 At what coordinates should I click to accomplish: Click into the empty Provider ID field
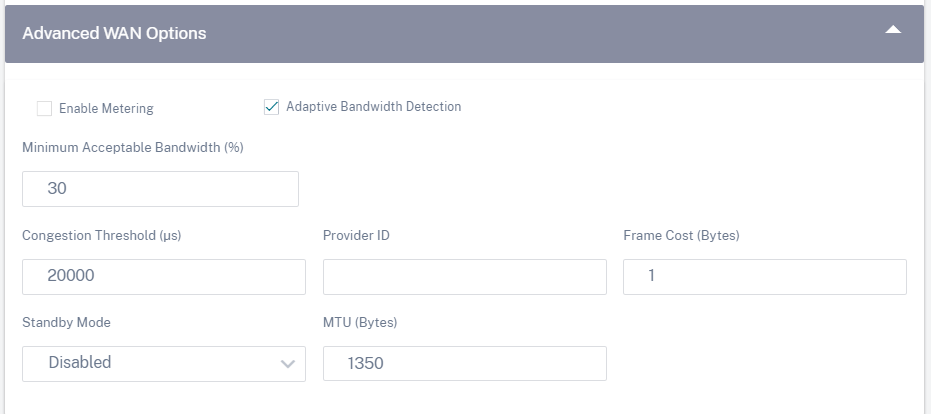pyautogui.click(x=465, y=277)
